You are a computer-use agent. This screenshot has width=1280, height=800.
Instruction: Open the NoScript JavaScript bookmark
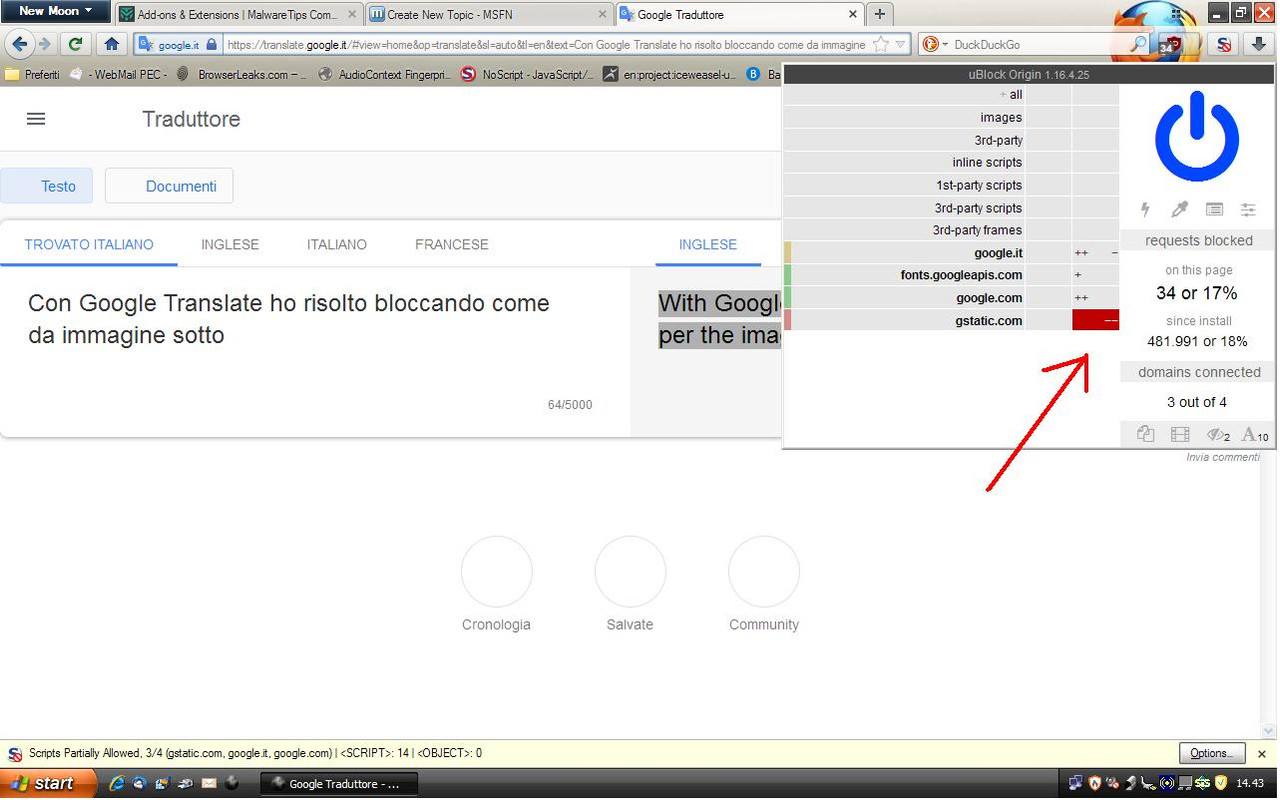(527, 75)
